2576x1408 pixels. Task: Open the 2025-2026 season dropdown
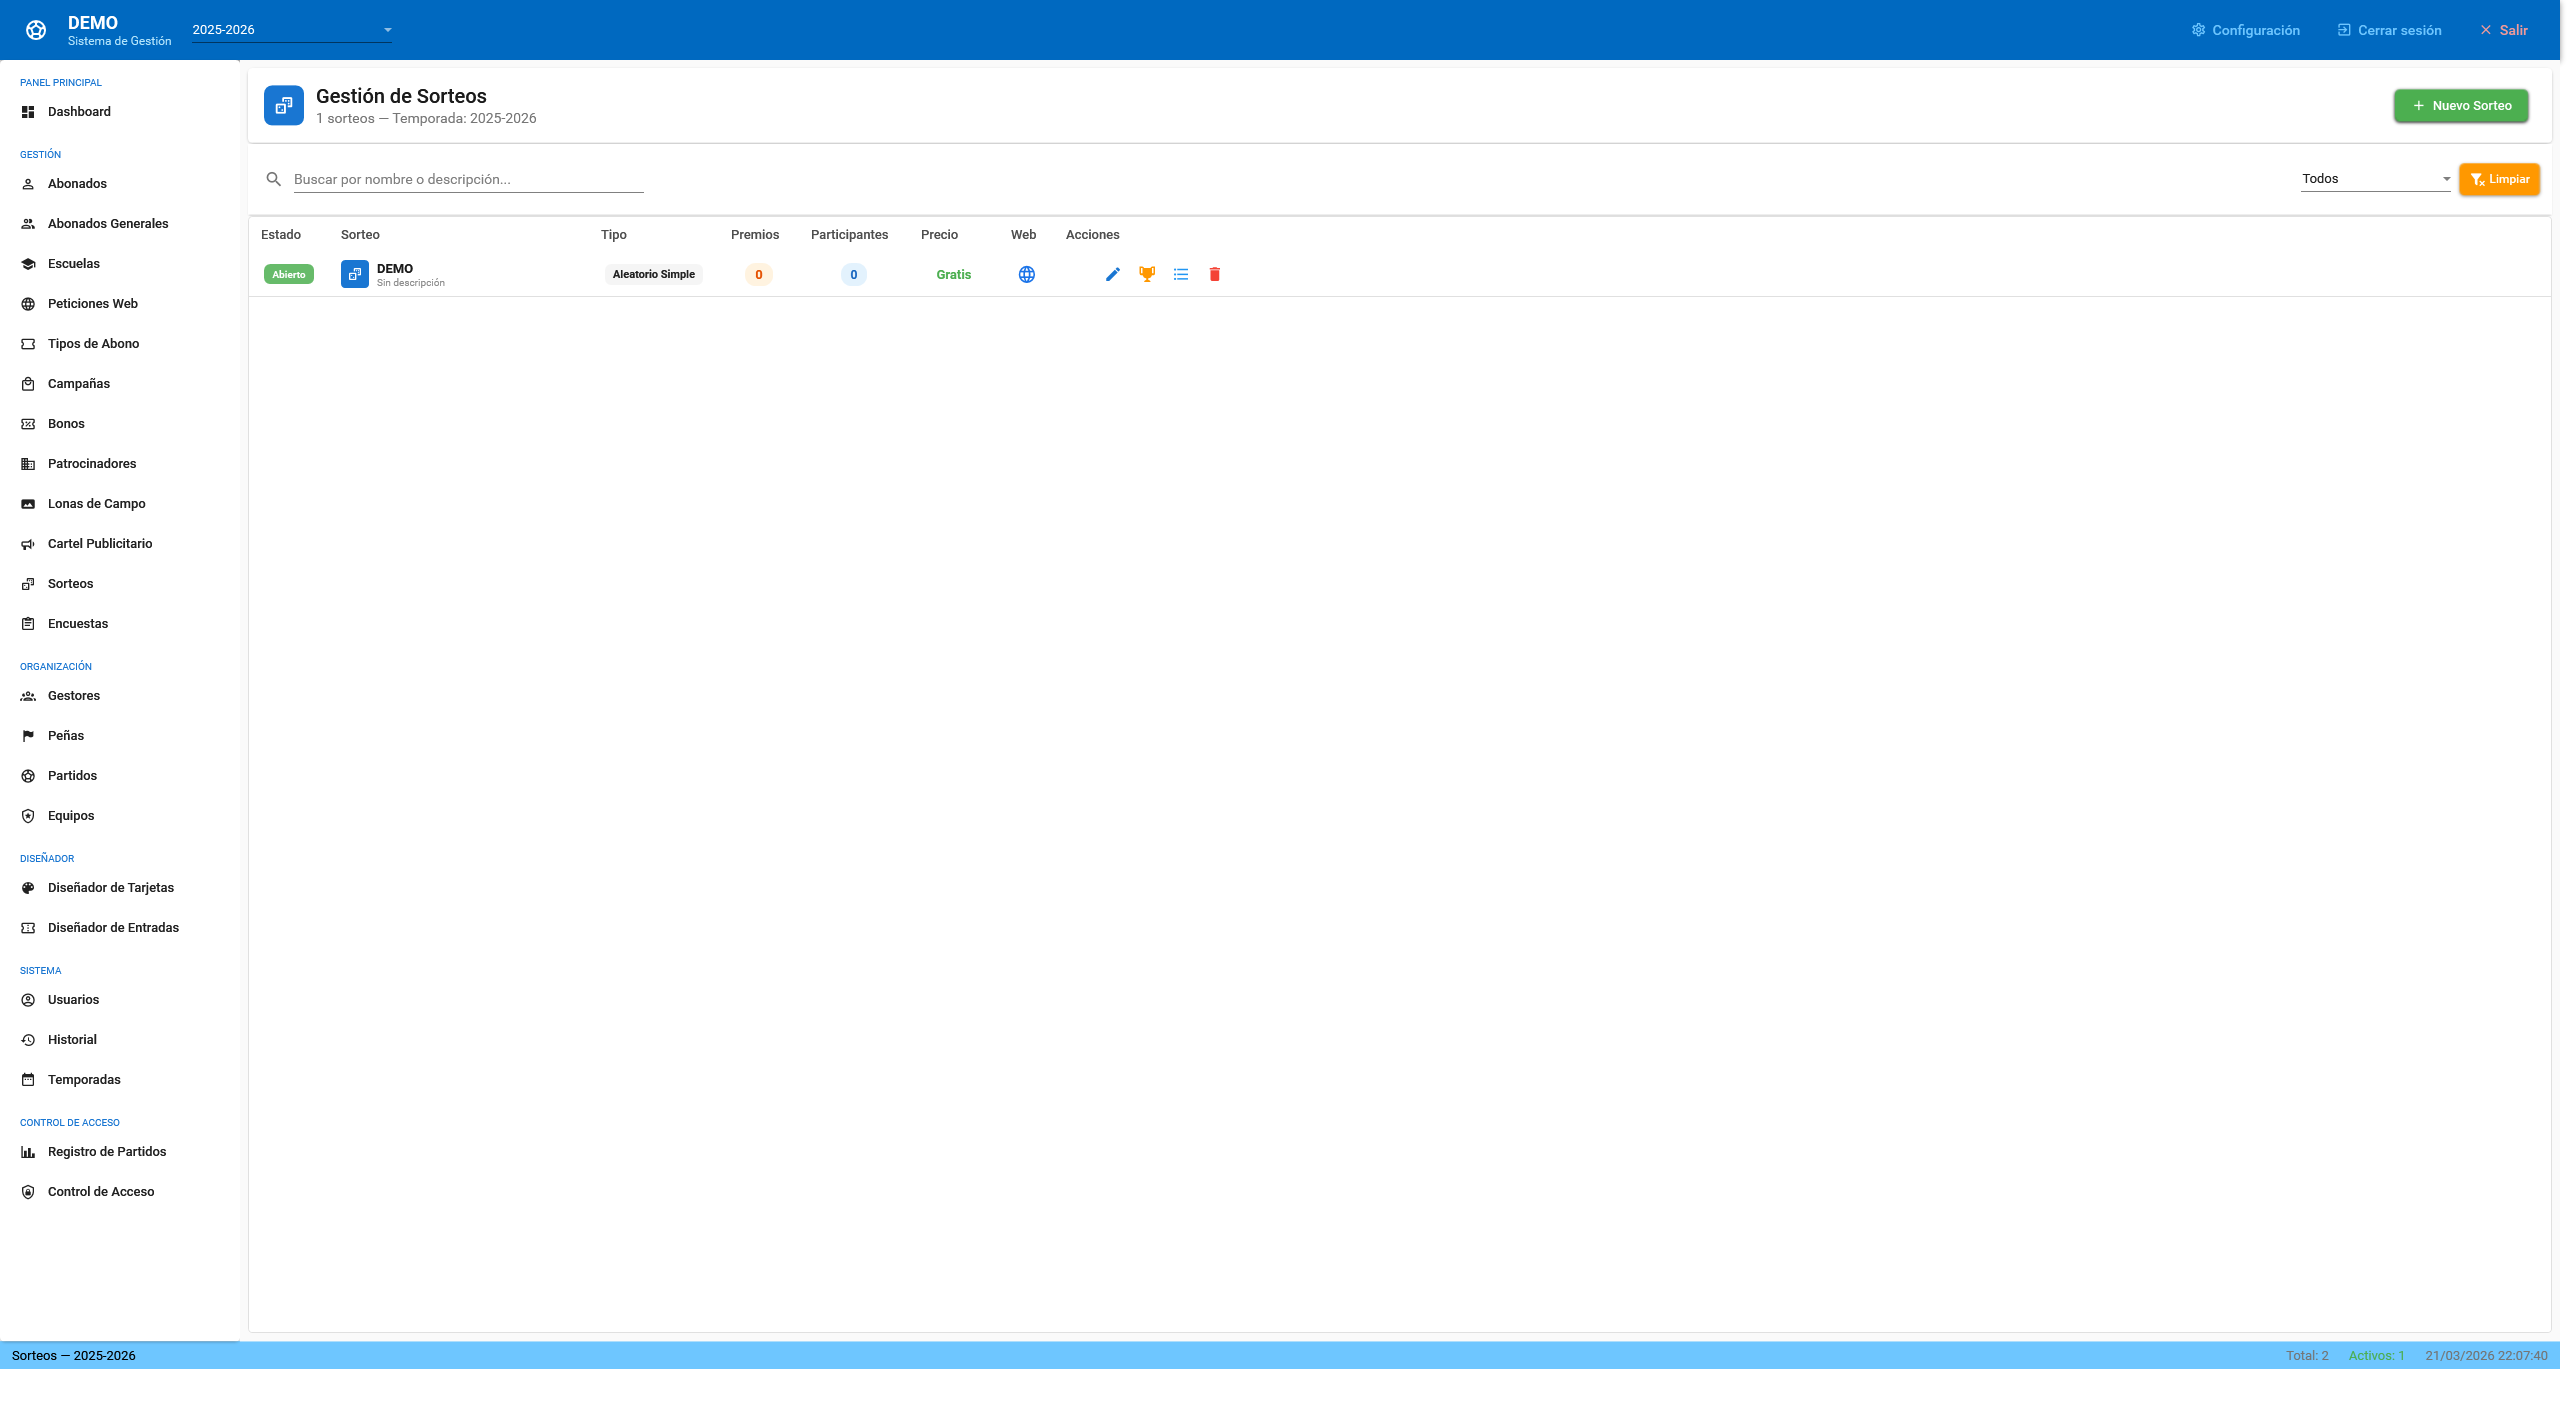tap(291, 30)
